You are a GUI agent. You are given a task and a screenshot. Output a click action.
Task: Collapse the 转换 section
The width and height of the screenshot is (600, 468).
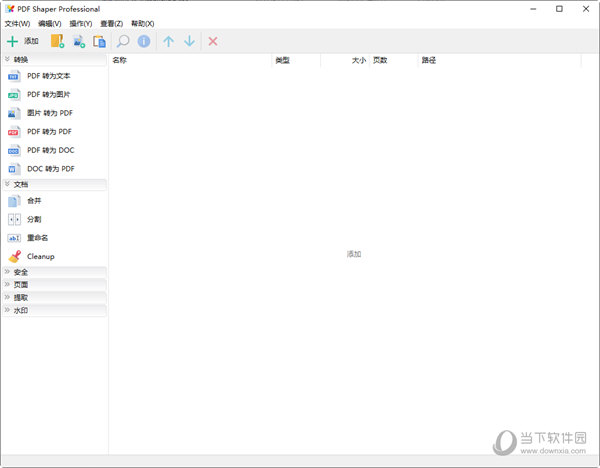7,59
